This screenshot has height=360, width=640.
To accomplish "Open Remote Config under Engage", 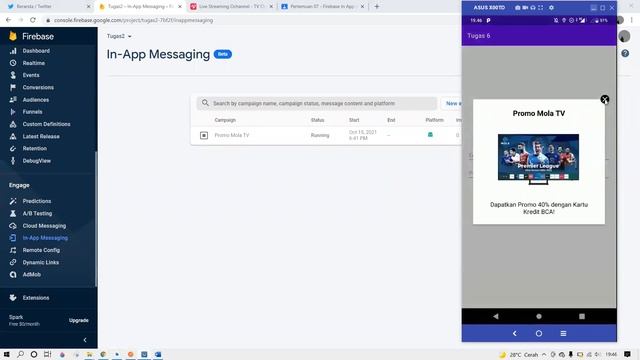I will pos(41,250).
